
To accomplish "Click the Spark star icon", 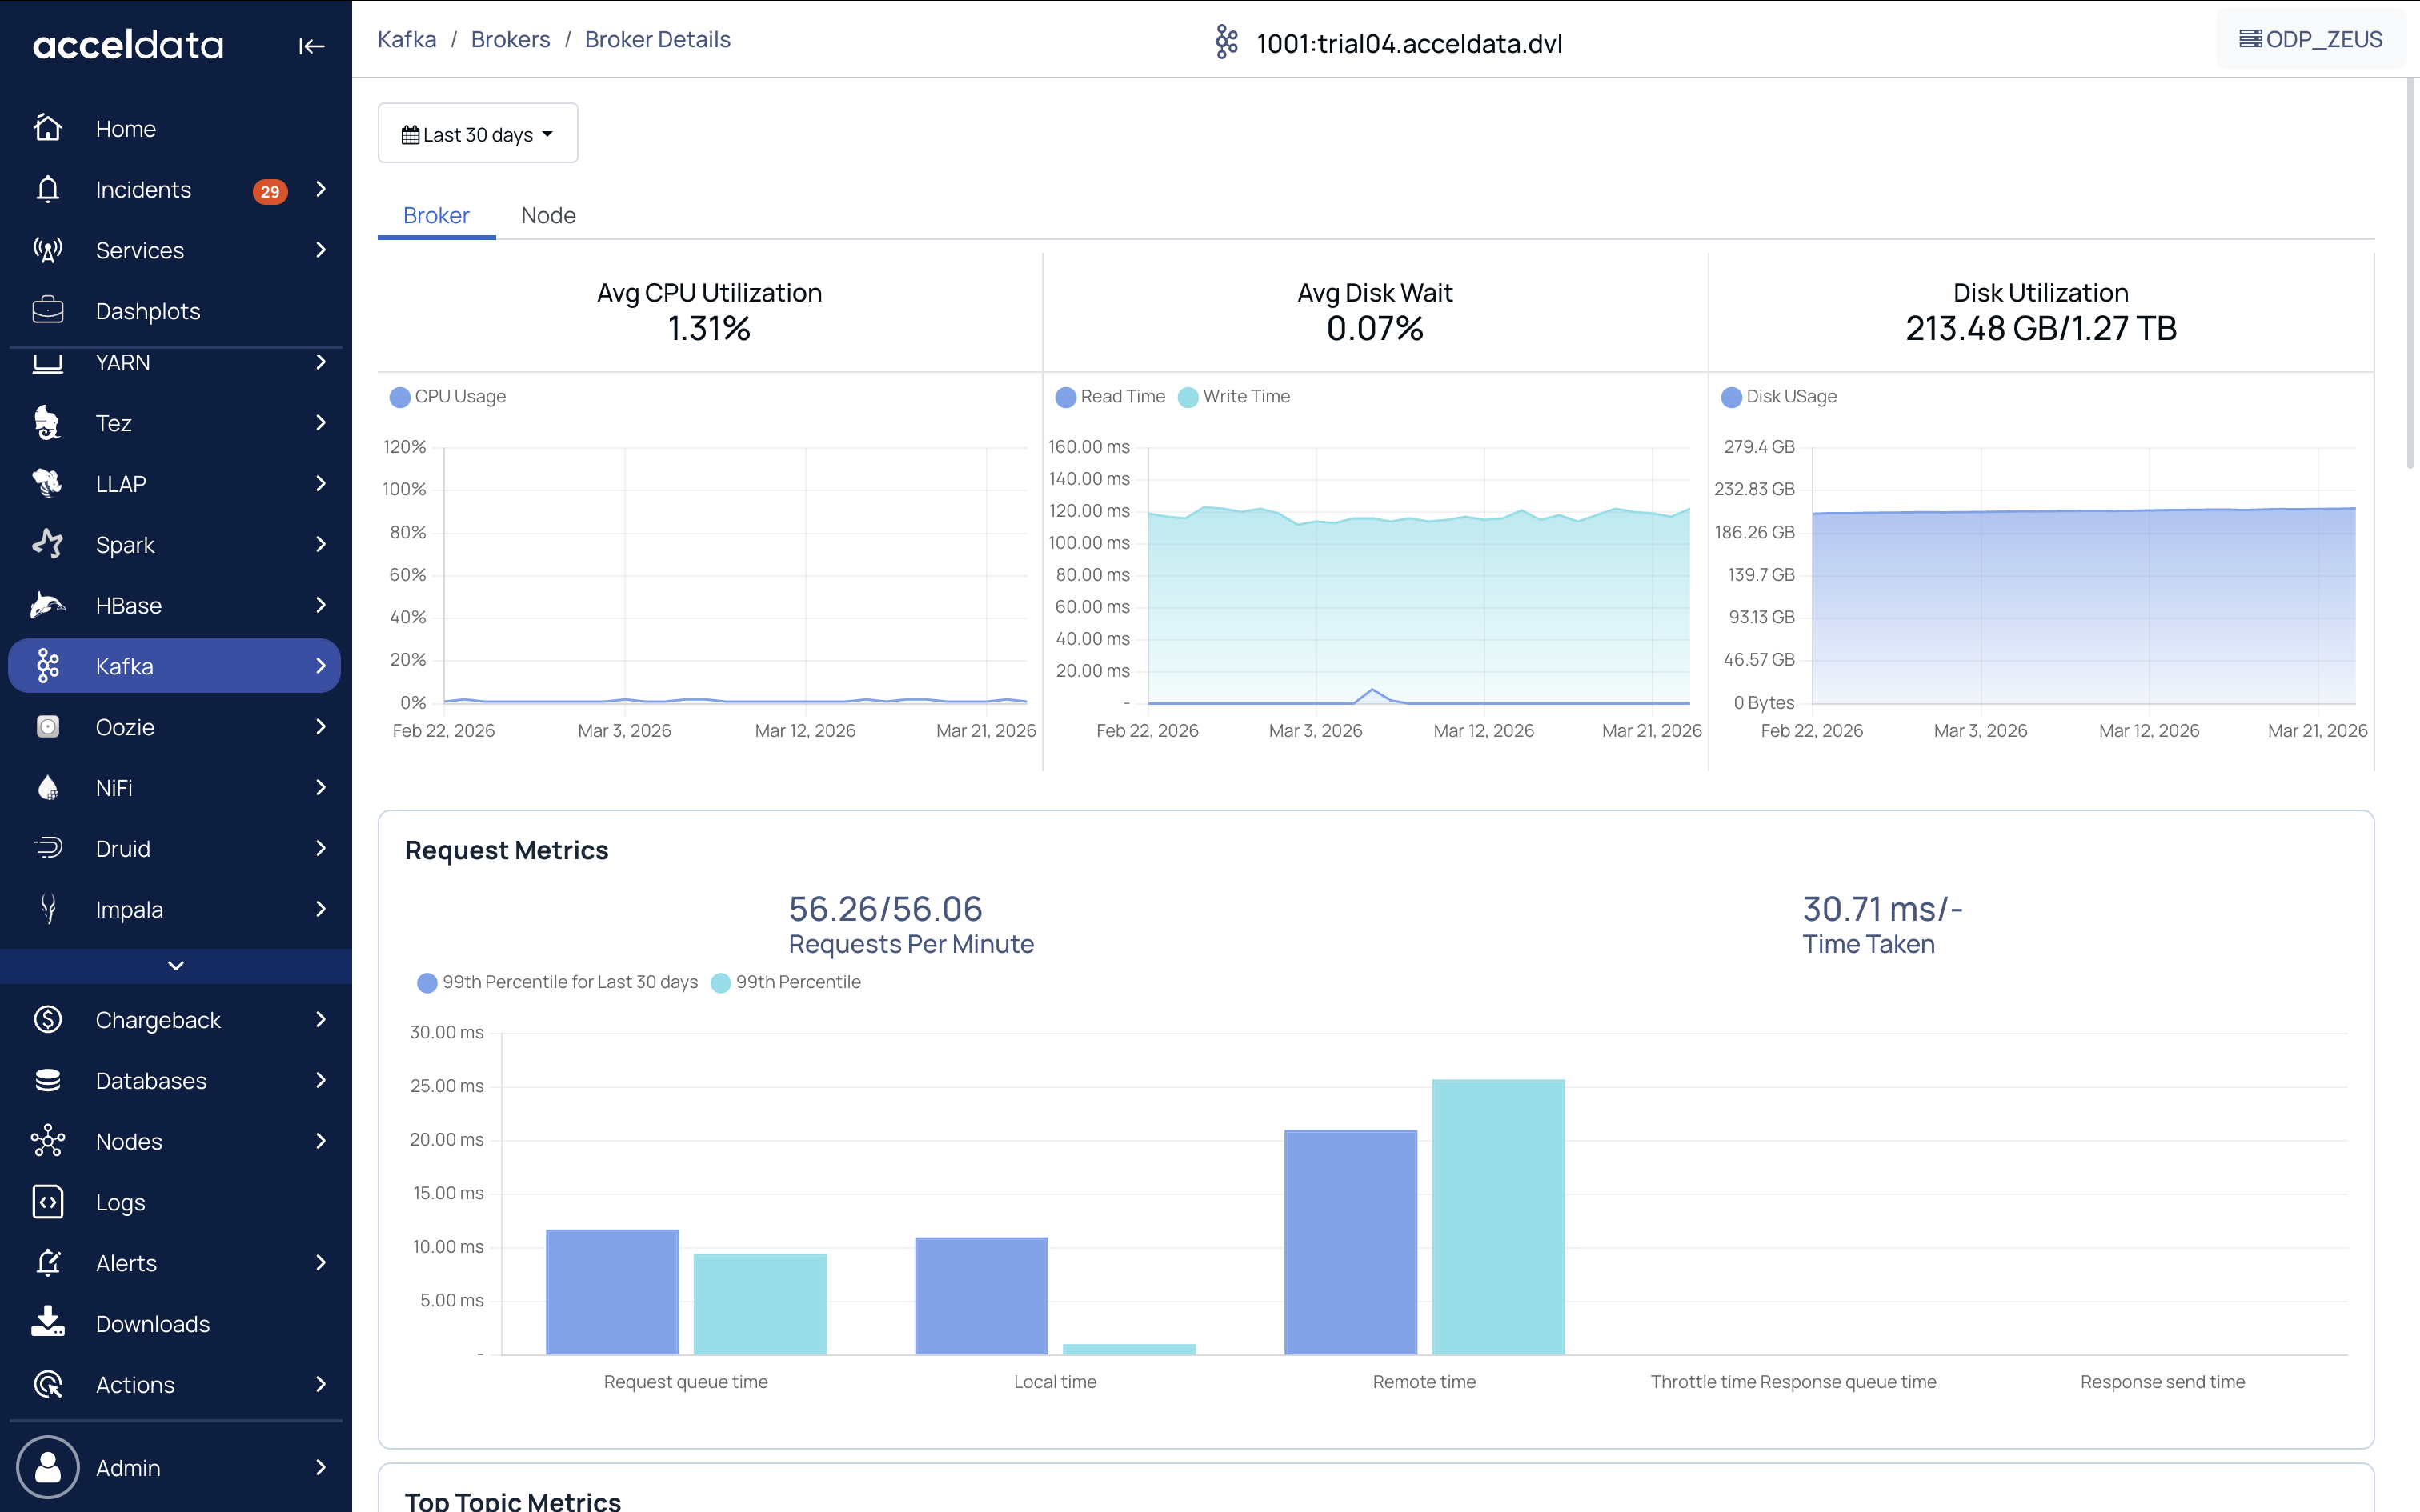I will tap(48, 544).
